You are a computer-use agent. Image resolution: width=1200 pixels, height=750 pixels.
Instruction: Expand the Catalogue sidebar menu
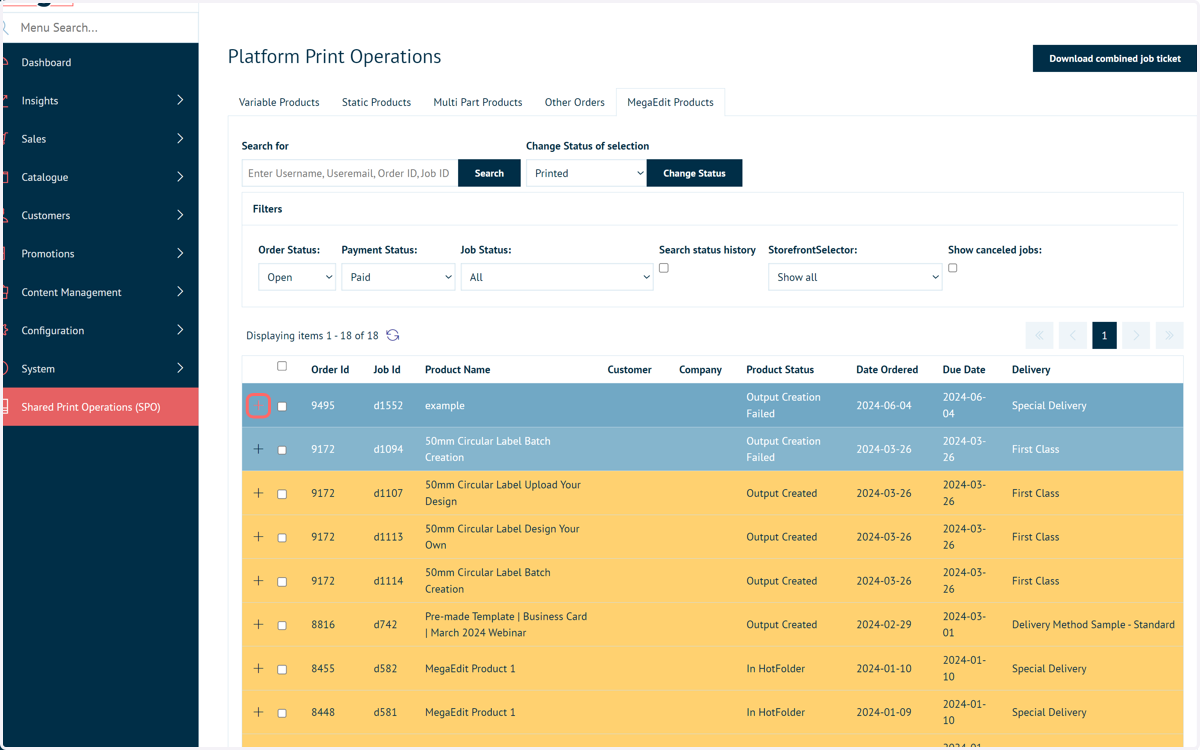[100, 177]
